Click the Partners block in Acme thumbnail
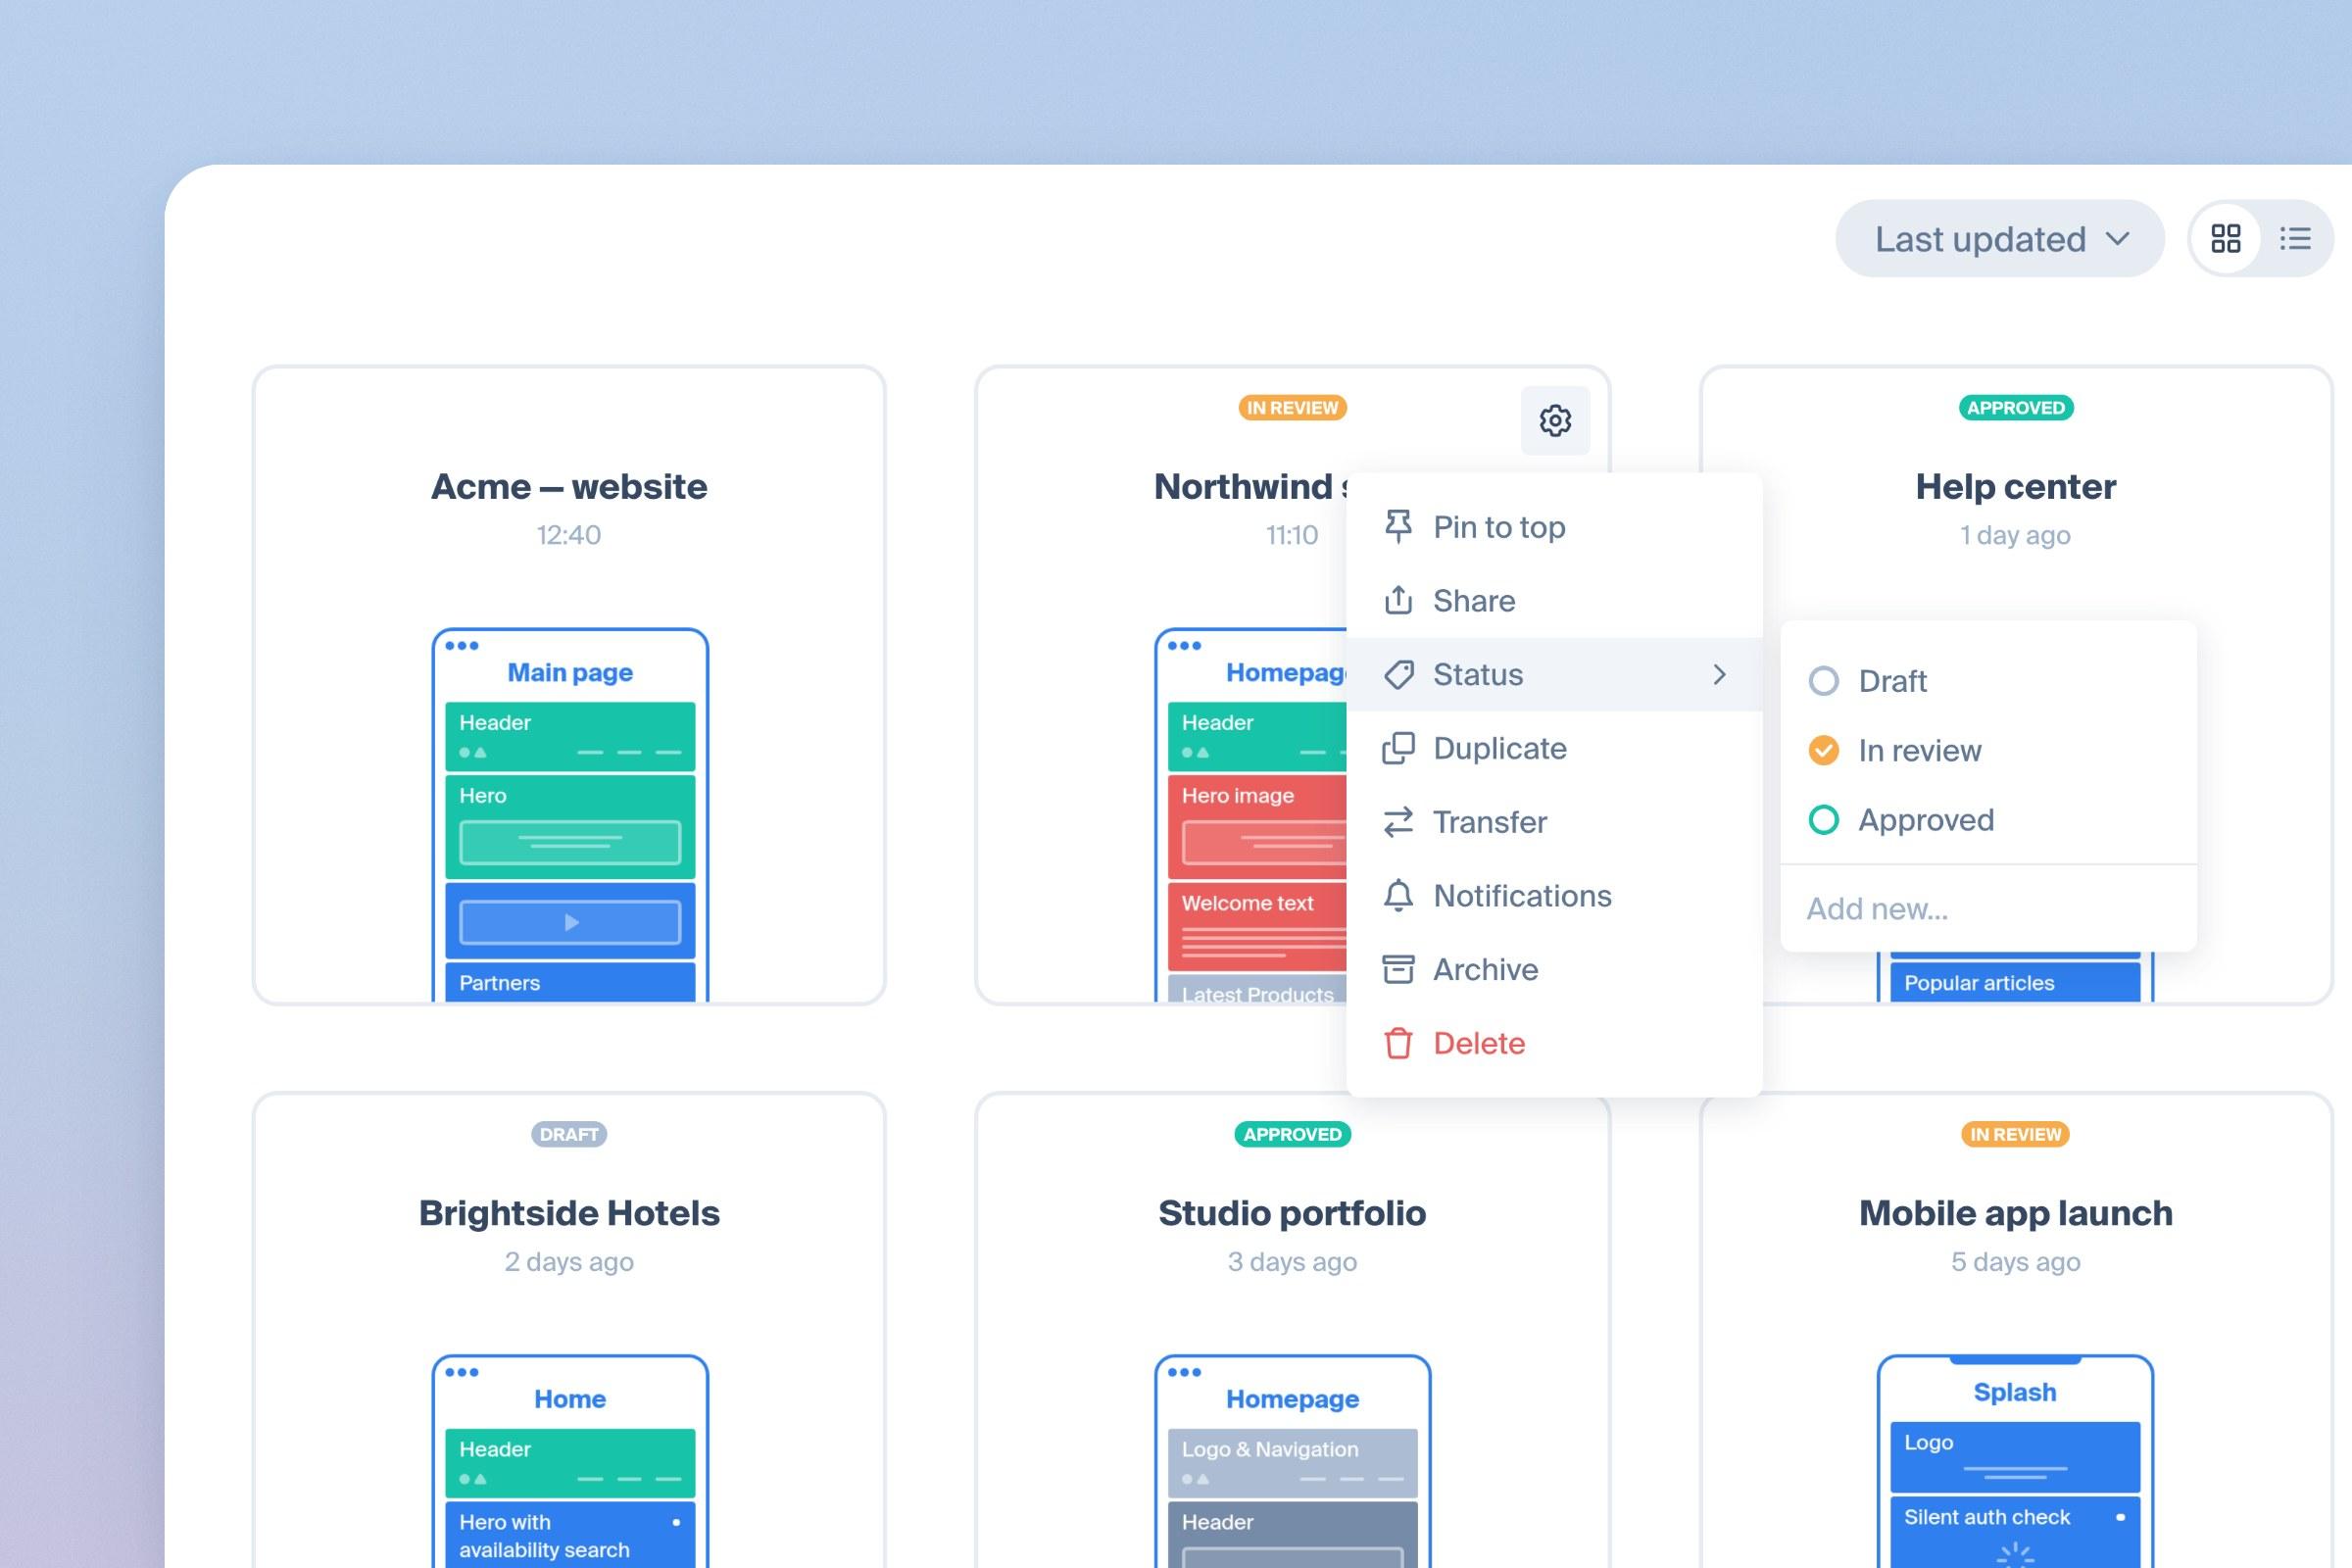Screen dimensions: 2352x1568 (x=570, y=982)
